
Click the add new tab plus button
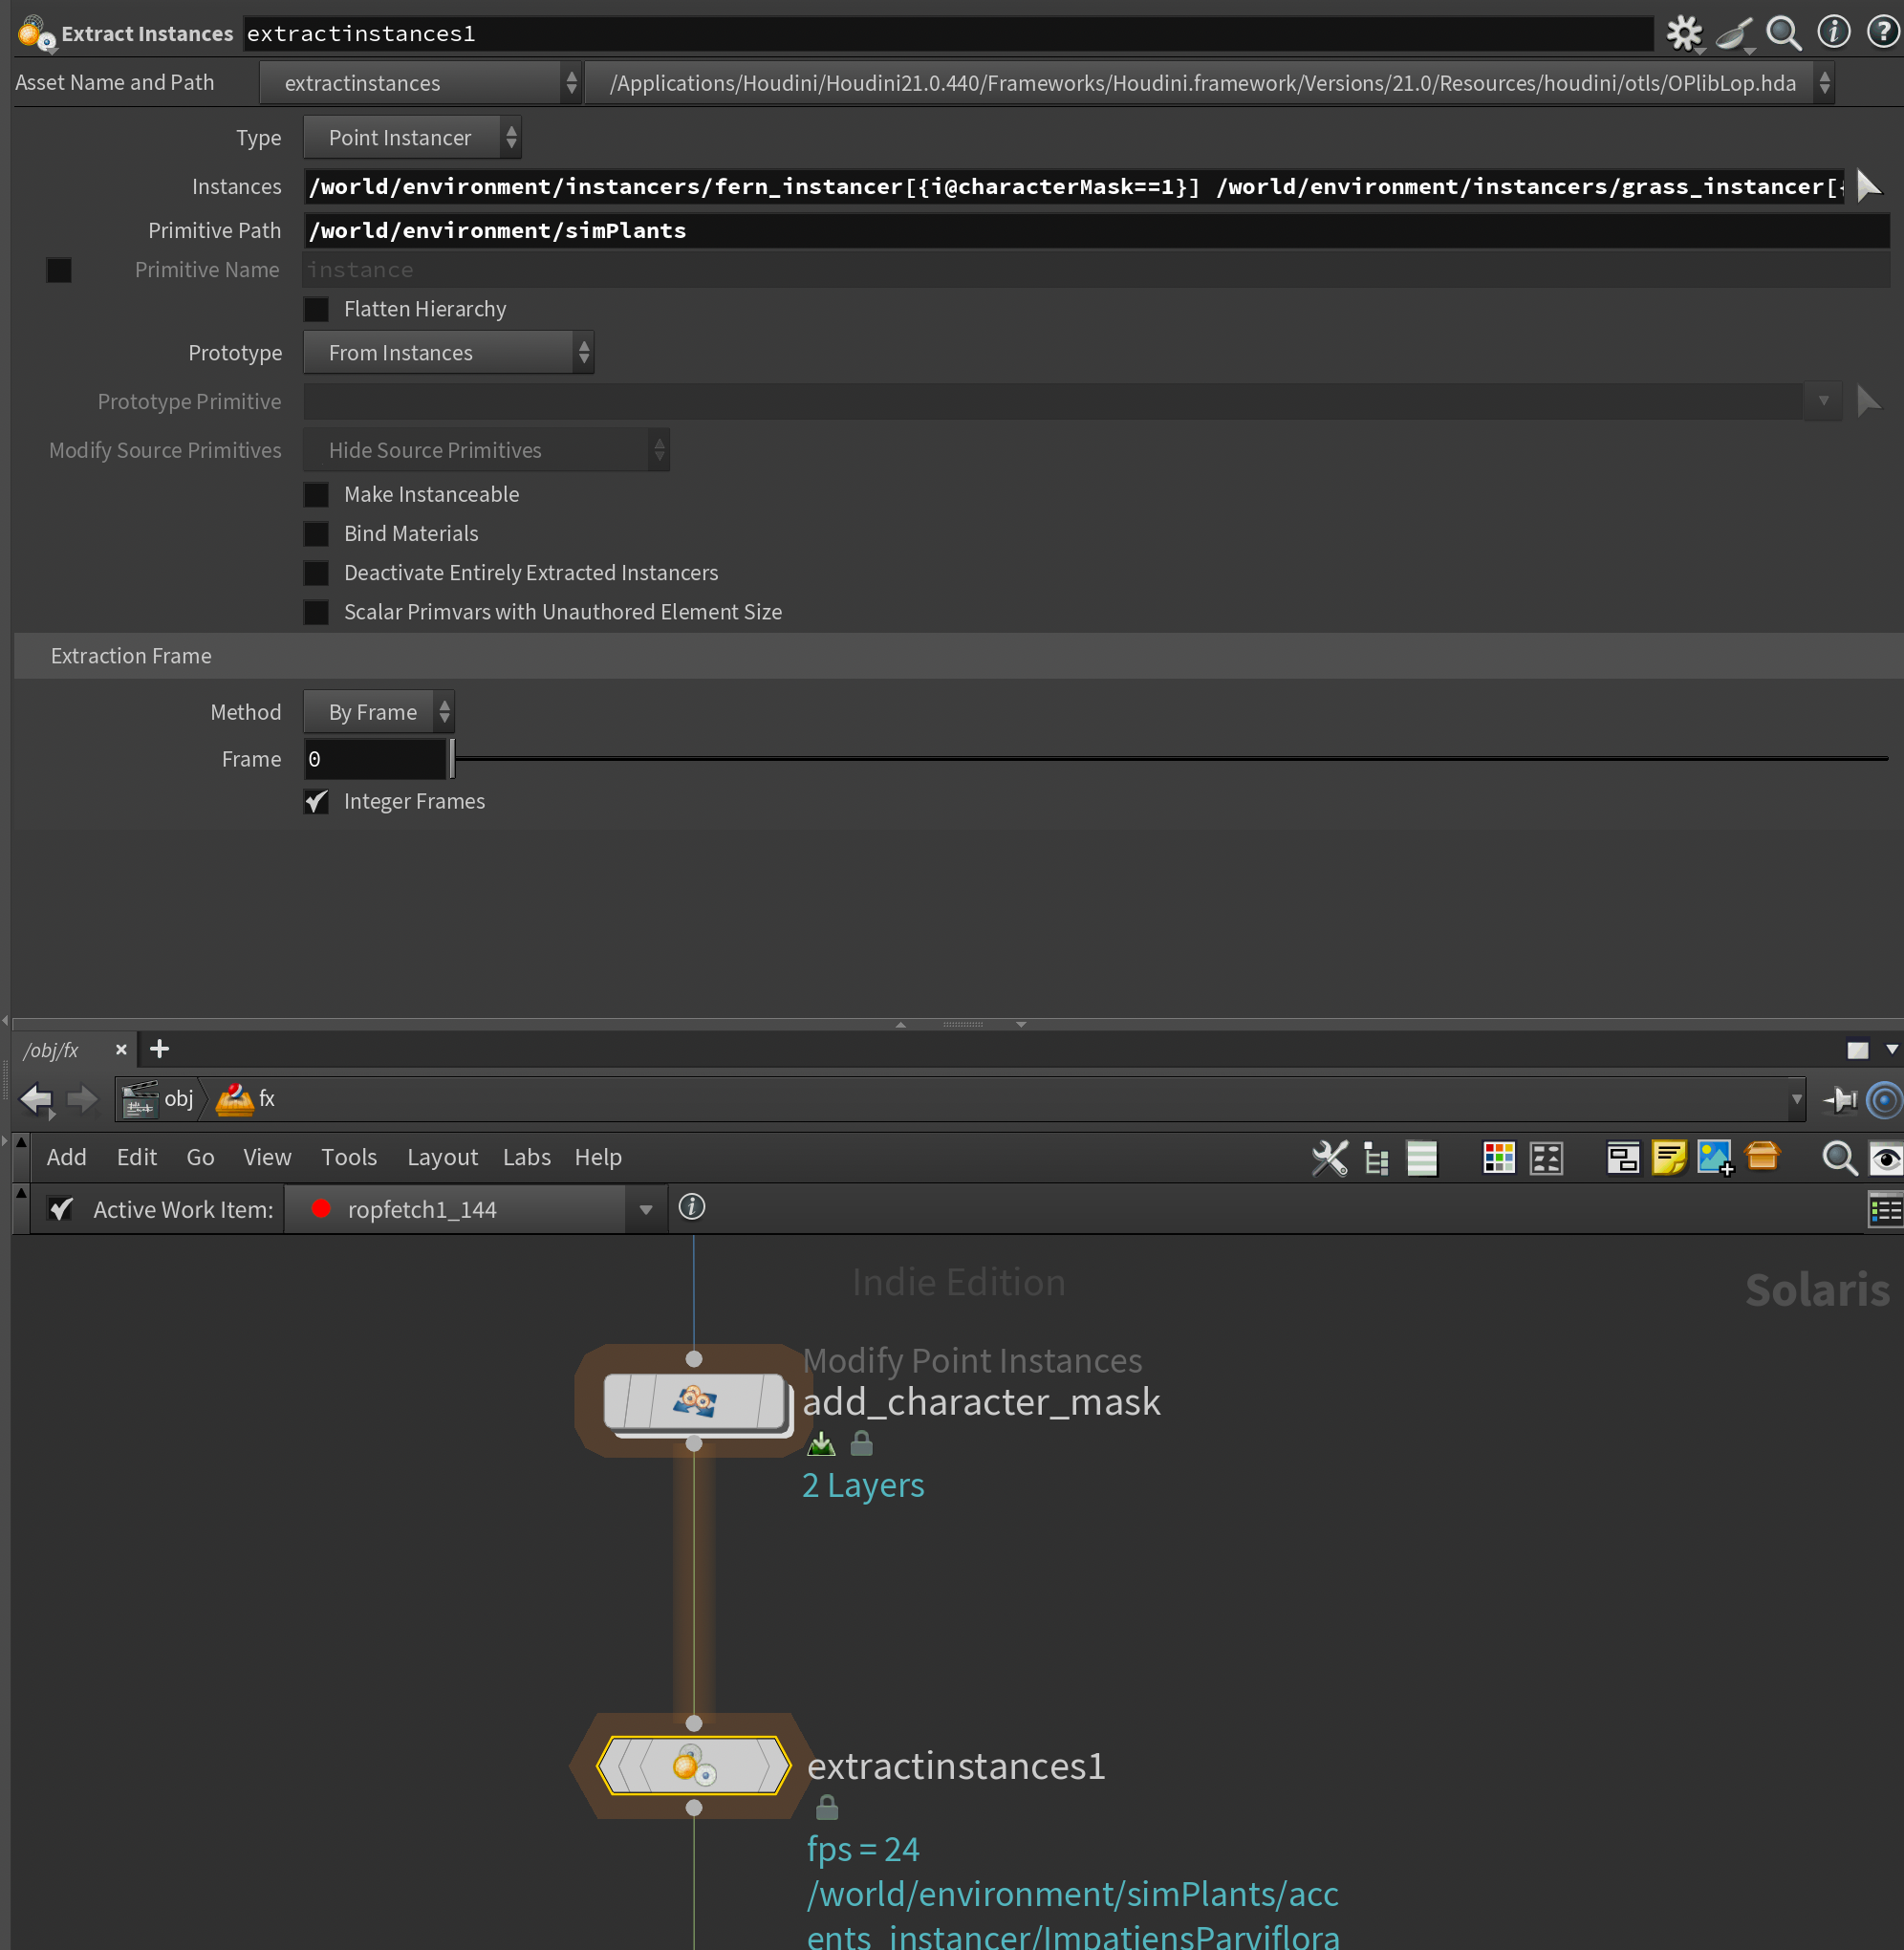pos(159,1049)
